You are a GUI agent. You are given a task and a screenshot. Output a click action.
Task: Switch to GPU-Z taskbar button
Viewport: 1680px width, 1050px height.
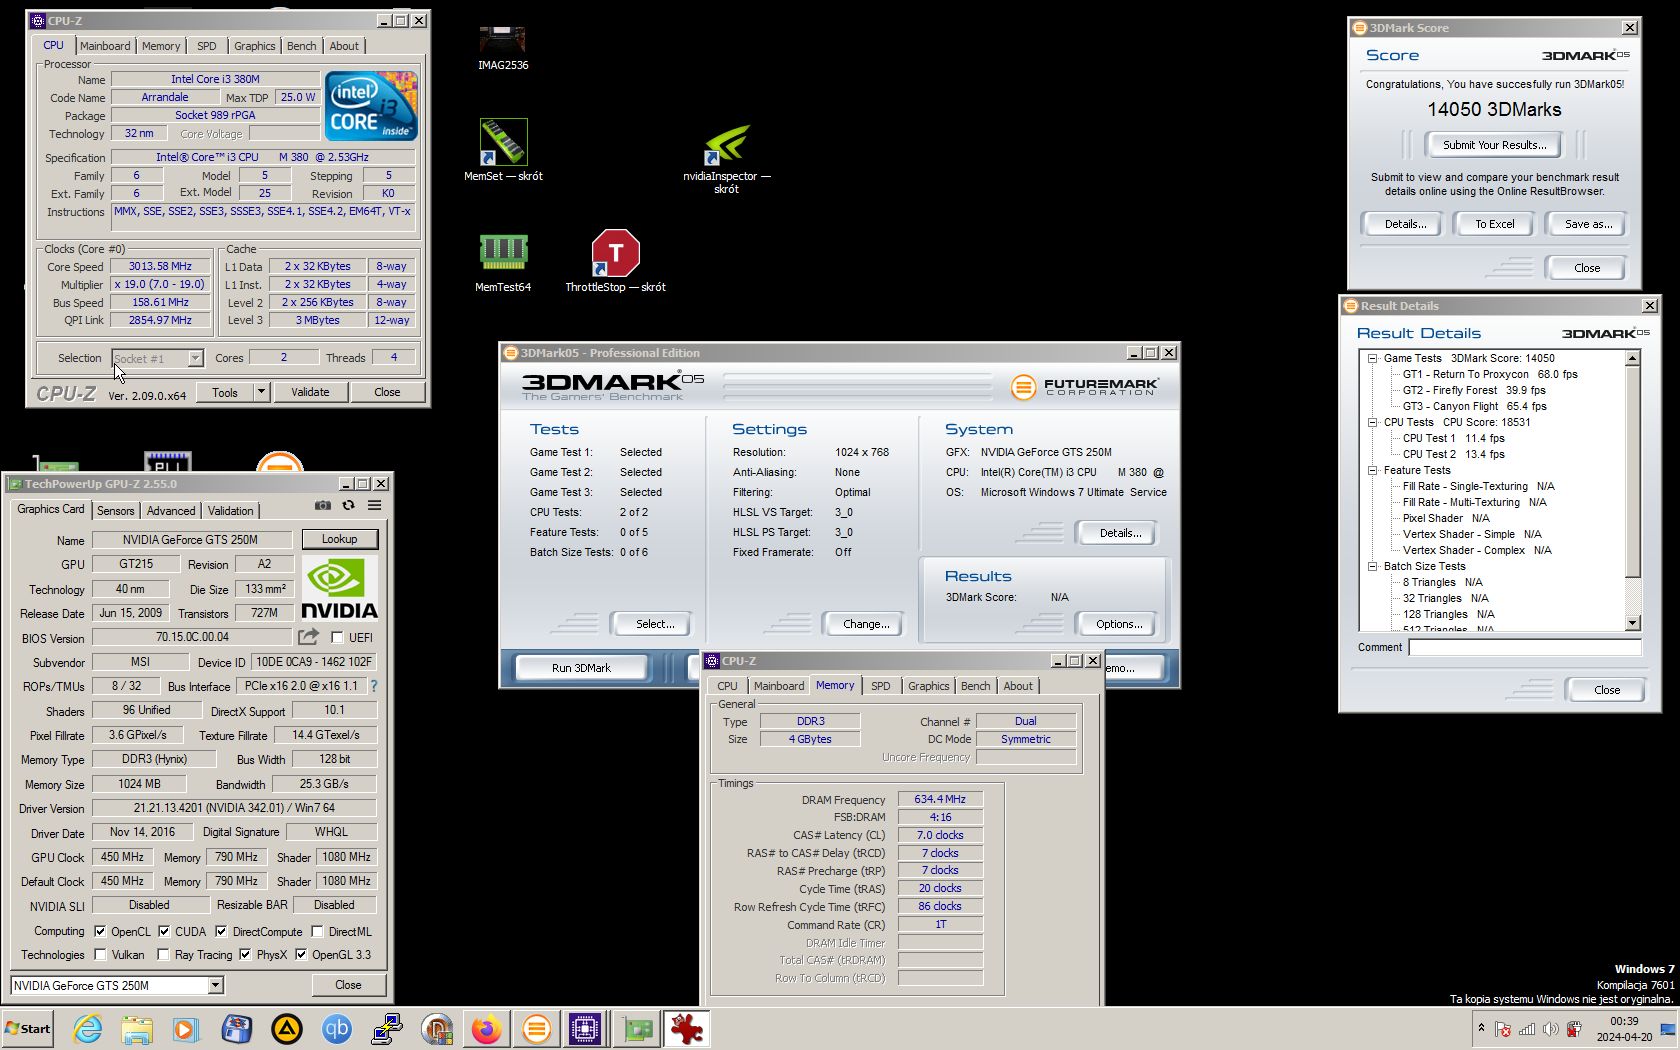pyautogui.click(x=637, y=1029)
